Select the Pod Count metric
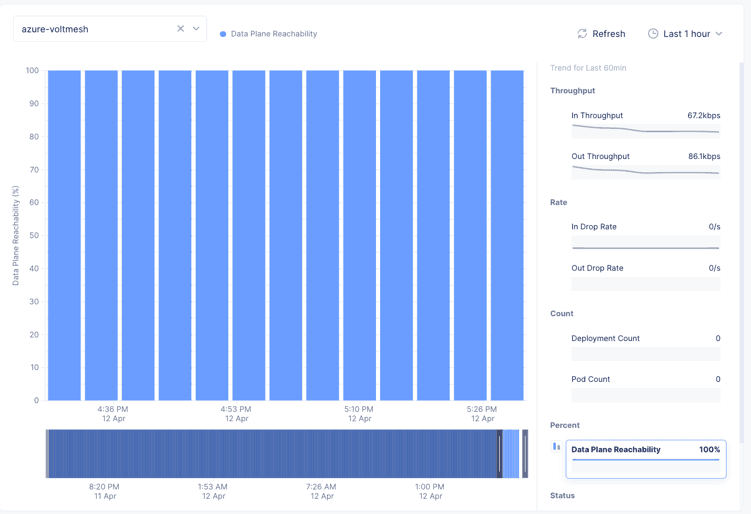 tap(645, 387)
